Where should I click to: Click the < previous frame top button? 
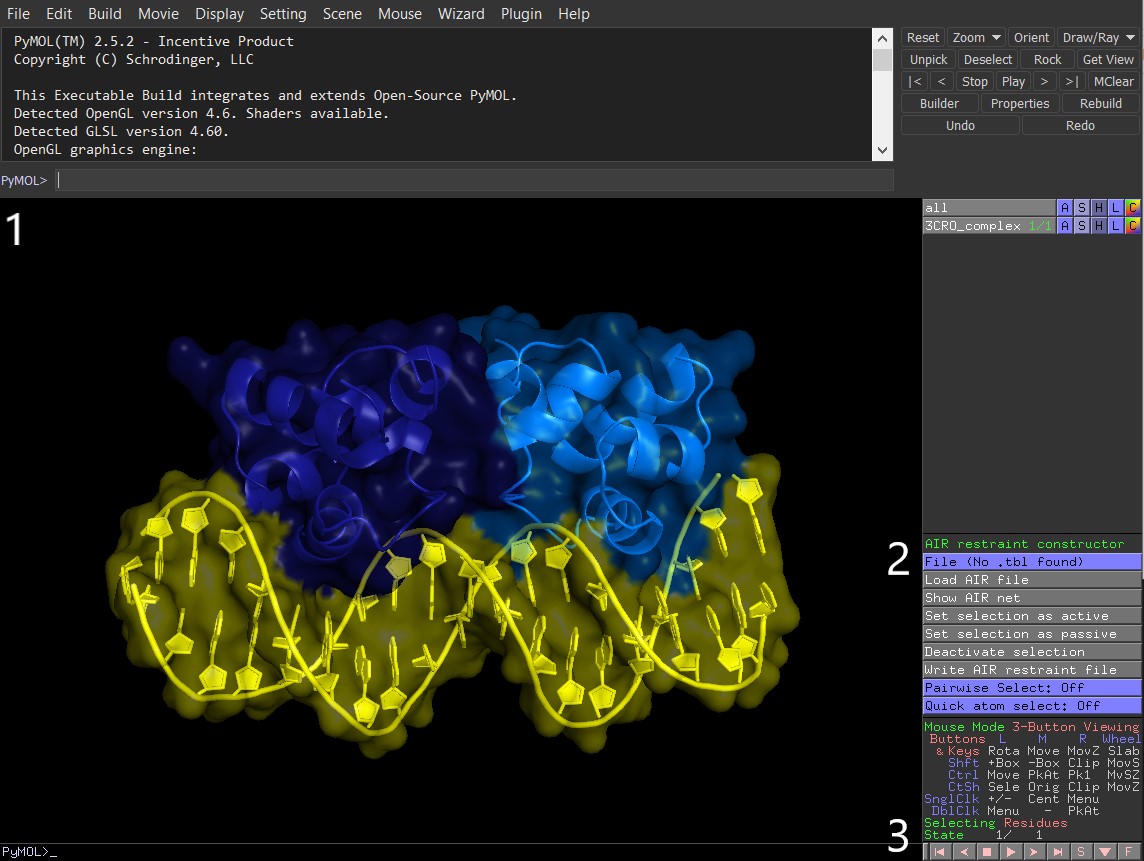pos(941,82)
